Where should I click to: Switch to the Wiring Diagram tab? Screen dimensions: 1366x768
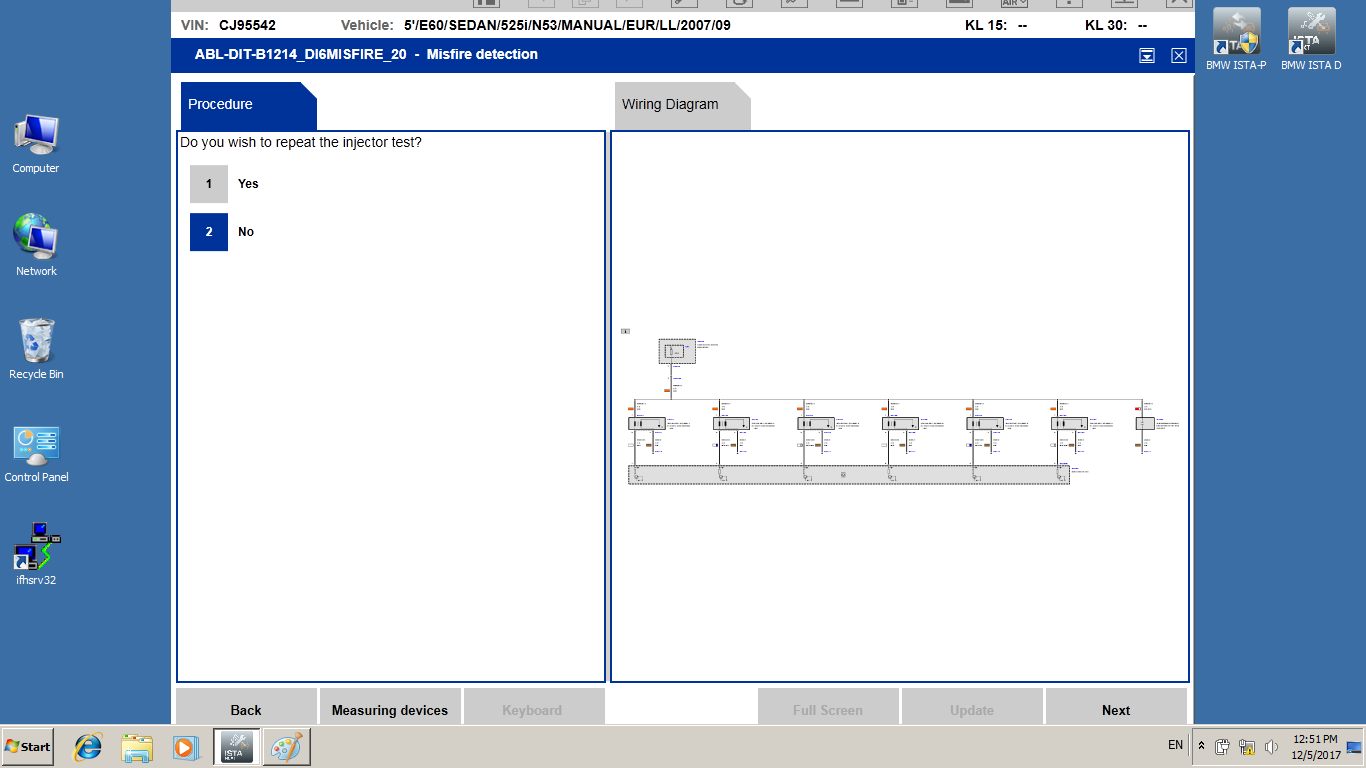pyautogui.click(x=680, y=105)
